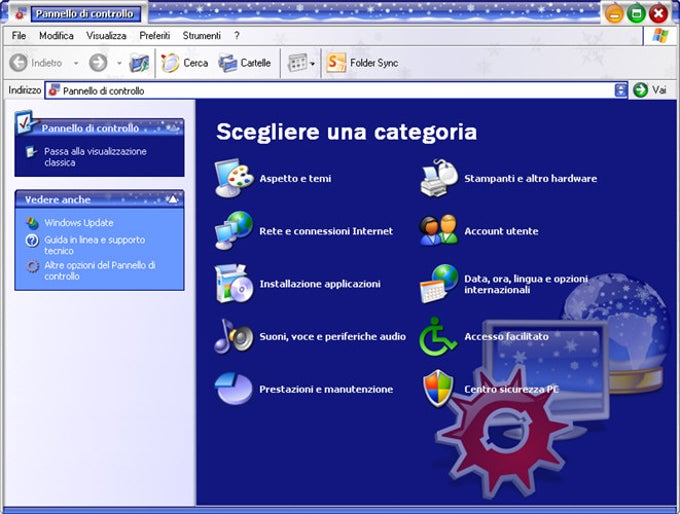
Task: Click the Stampanti e altro hardware text
Action: pyautogui.click(x=530, y=179)
